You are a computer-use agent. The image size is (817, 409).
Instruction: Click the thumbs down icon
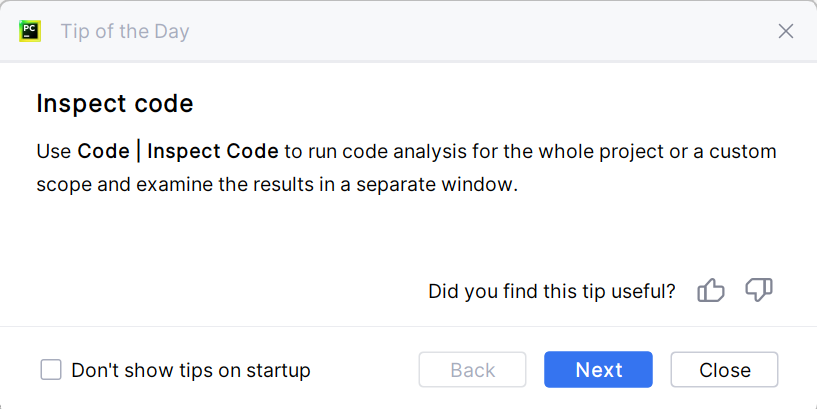pos(759,291)
